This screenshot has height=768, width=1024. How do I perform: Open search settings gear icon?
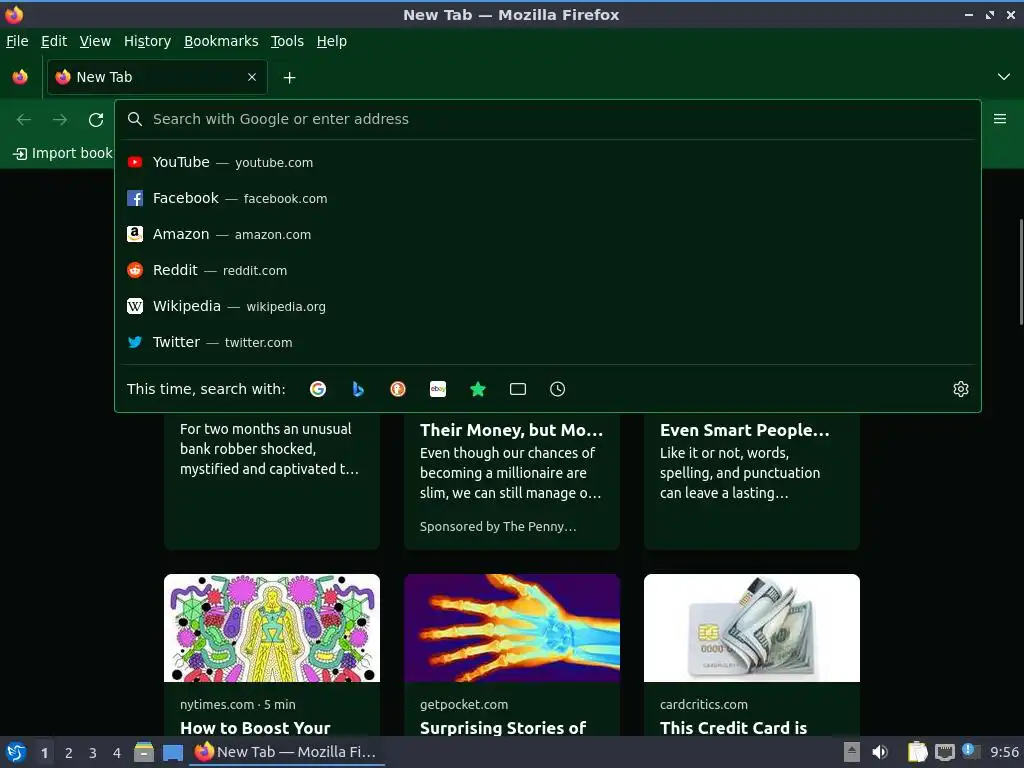[961, 389]
